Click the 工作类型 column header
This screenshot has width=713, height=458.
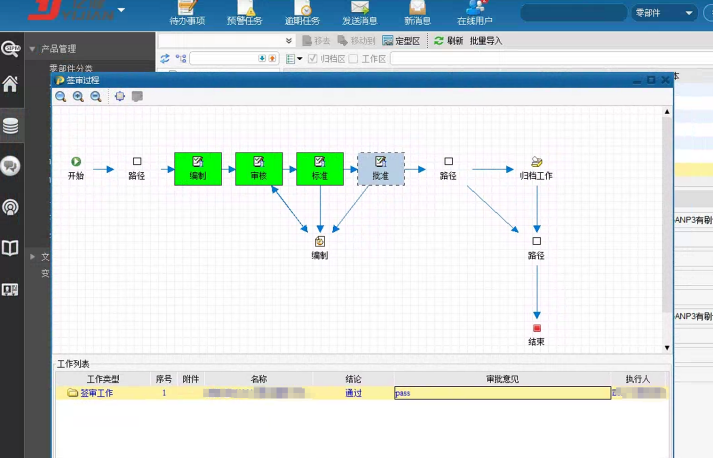[x=103, y=379]
